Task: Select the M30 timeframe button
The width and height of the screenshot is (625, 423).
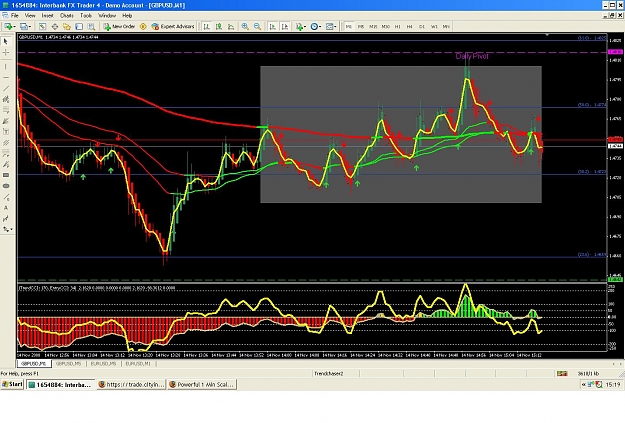Action: click(x=385, y=26)
